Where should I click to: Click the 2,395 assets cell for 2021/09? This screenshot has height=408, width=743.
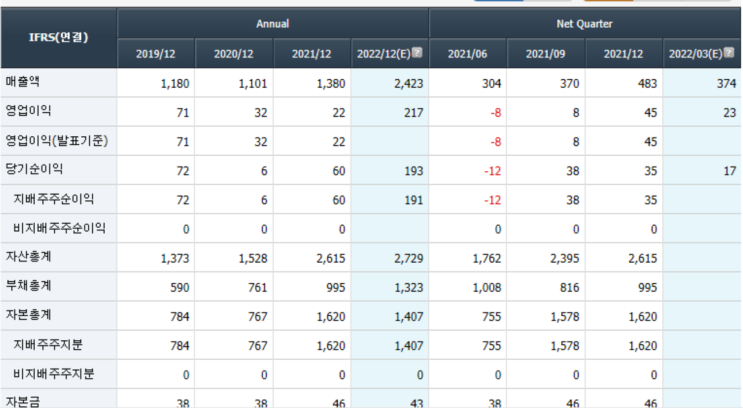[546, 258]
